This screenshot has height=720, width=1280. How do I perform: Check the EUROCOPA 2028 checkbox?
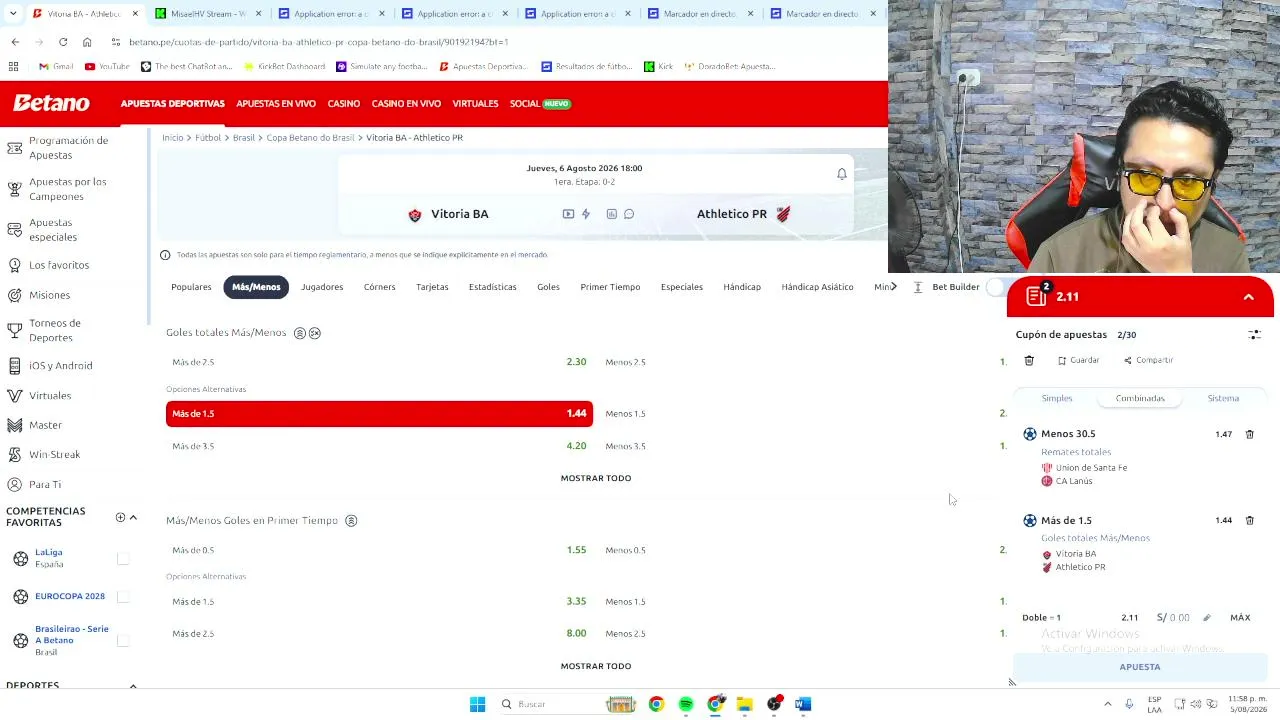click(x=123, y=597)
